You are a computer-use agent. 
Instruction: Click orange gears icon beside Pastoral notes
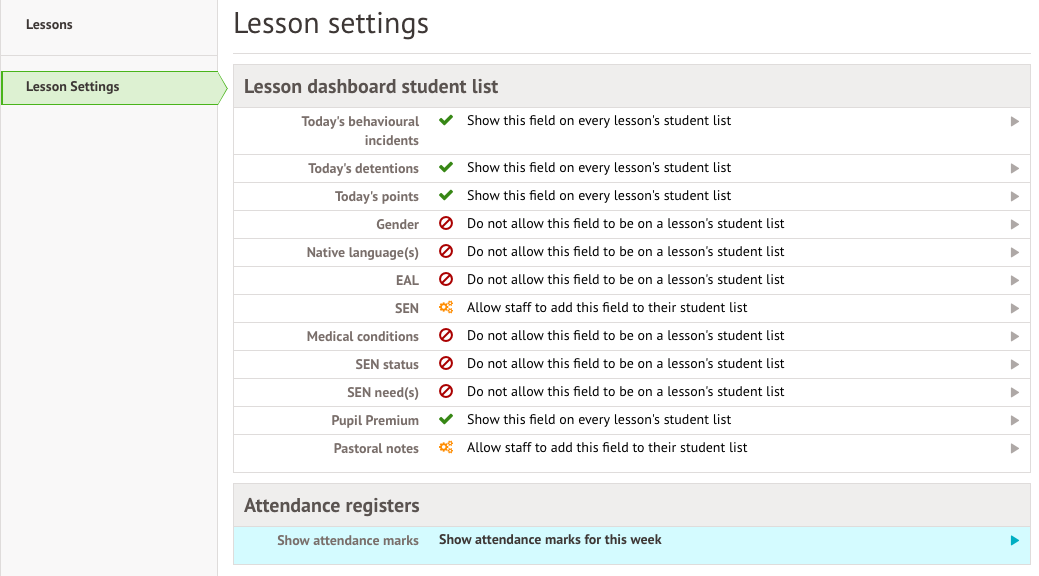pyautogui.click(x=446, y=447)
